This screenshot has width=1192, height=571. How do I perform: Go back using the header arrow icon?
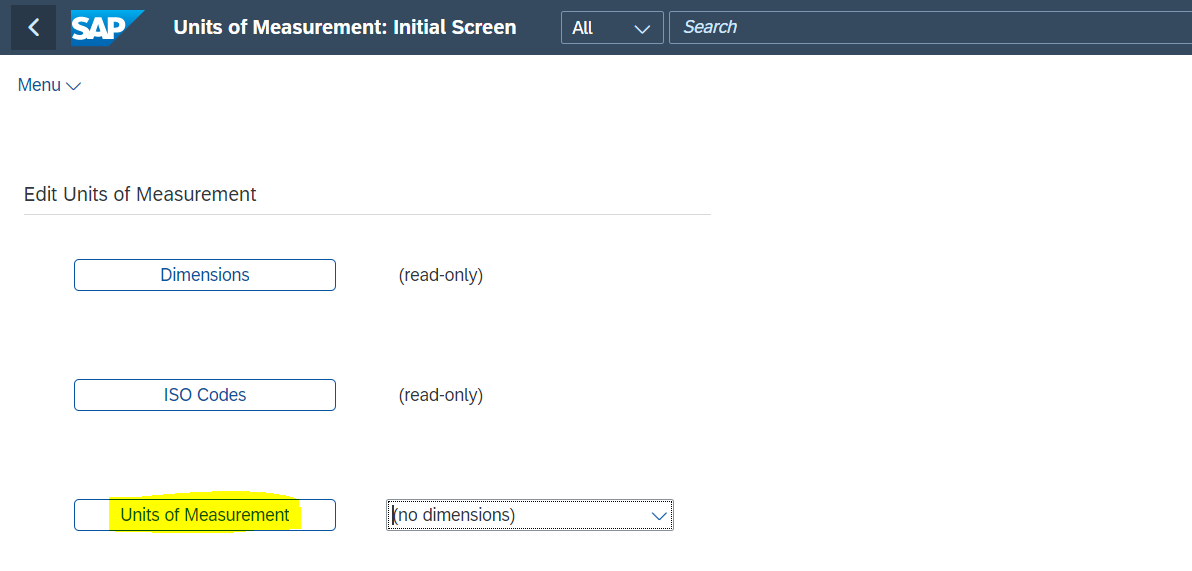(x=33, y=27)
